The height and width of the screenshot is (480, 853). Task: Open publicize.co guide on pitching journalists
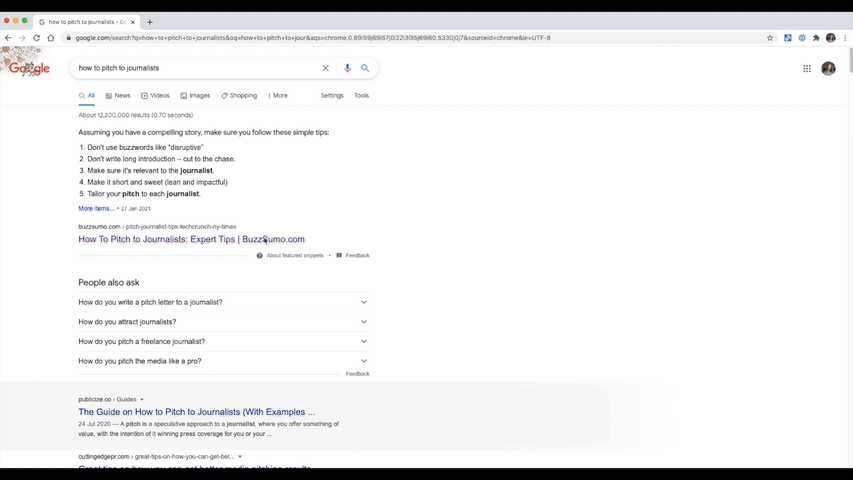coord(196,412)
